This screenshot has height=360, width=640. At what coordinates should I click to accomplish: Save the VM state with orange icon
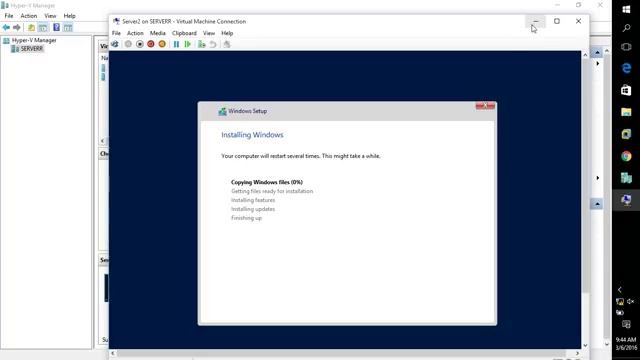pos(162,44)
